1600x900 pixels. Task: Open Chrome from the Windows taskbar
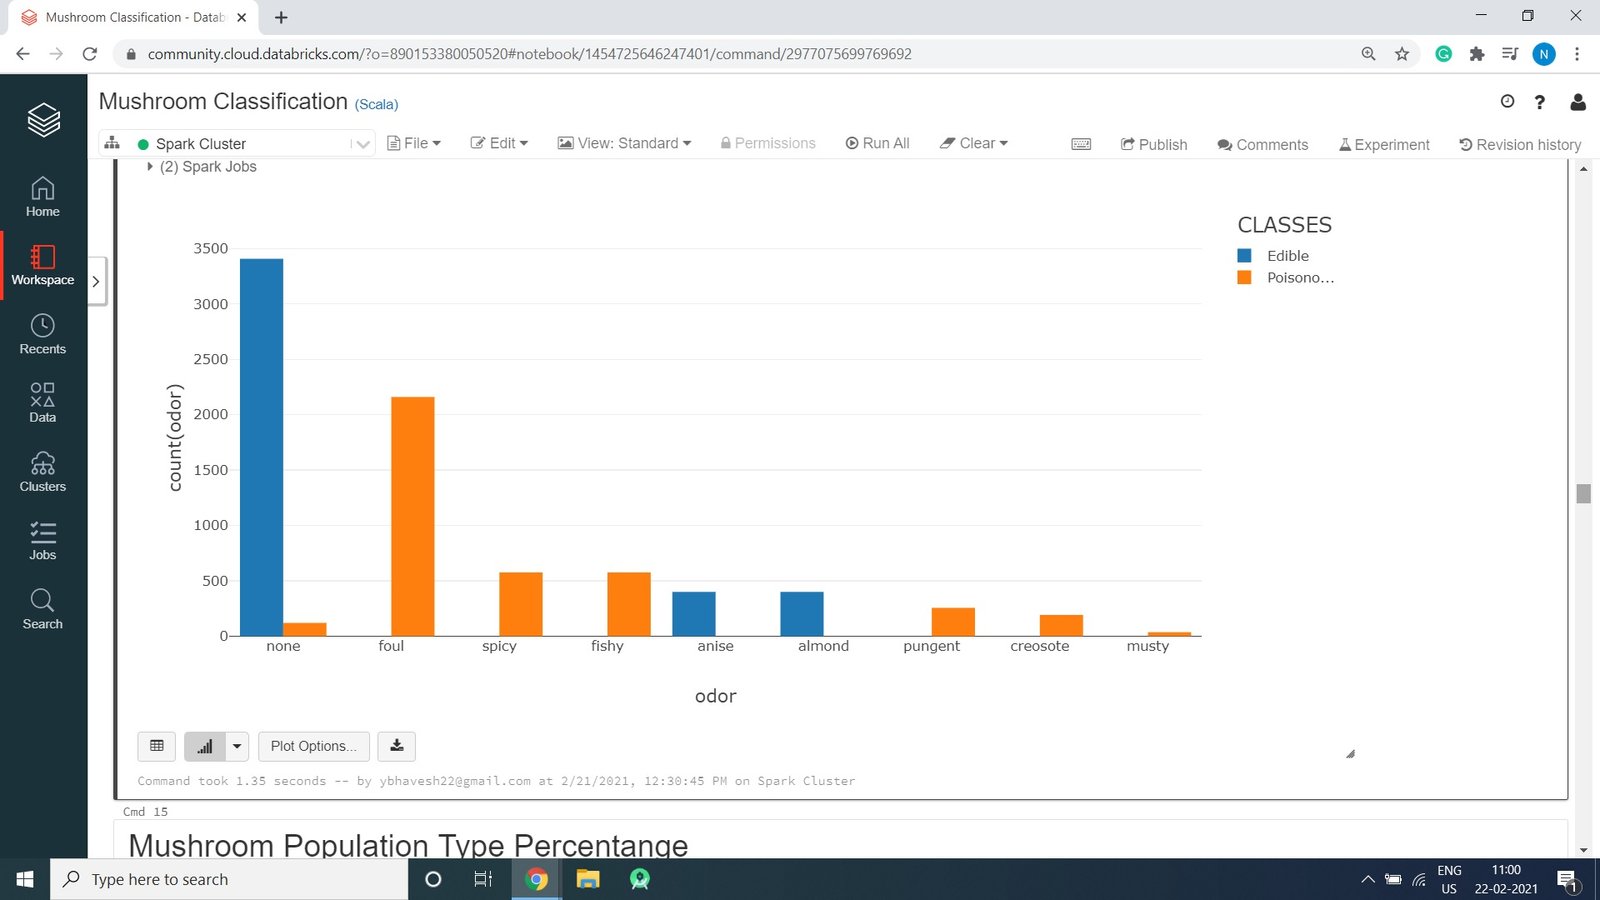(537, 879)
